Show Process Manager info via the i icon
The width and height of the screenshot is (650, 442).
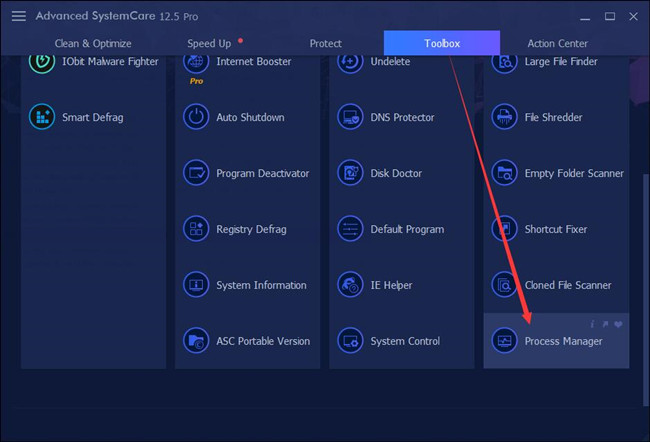(592, 324)
